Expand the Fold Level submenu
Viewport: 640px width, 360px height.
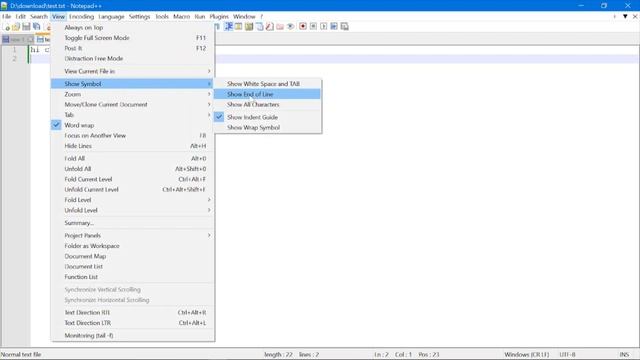point(133,200)
